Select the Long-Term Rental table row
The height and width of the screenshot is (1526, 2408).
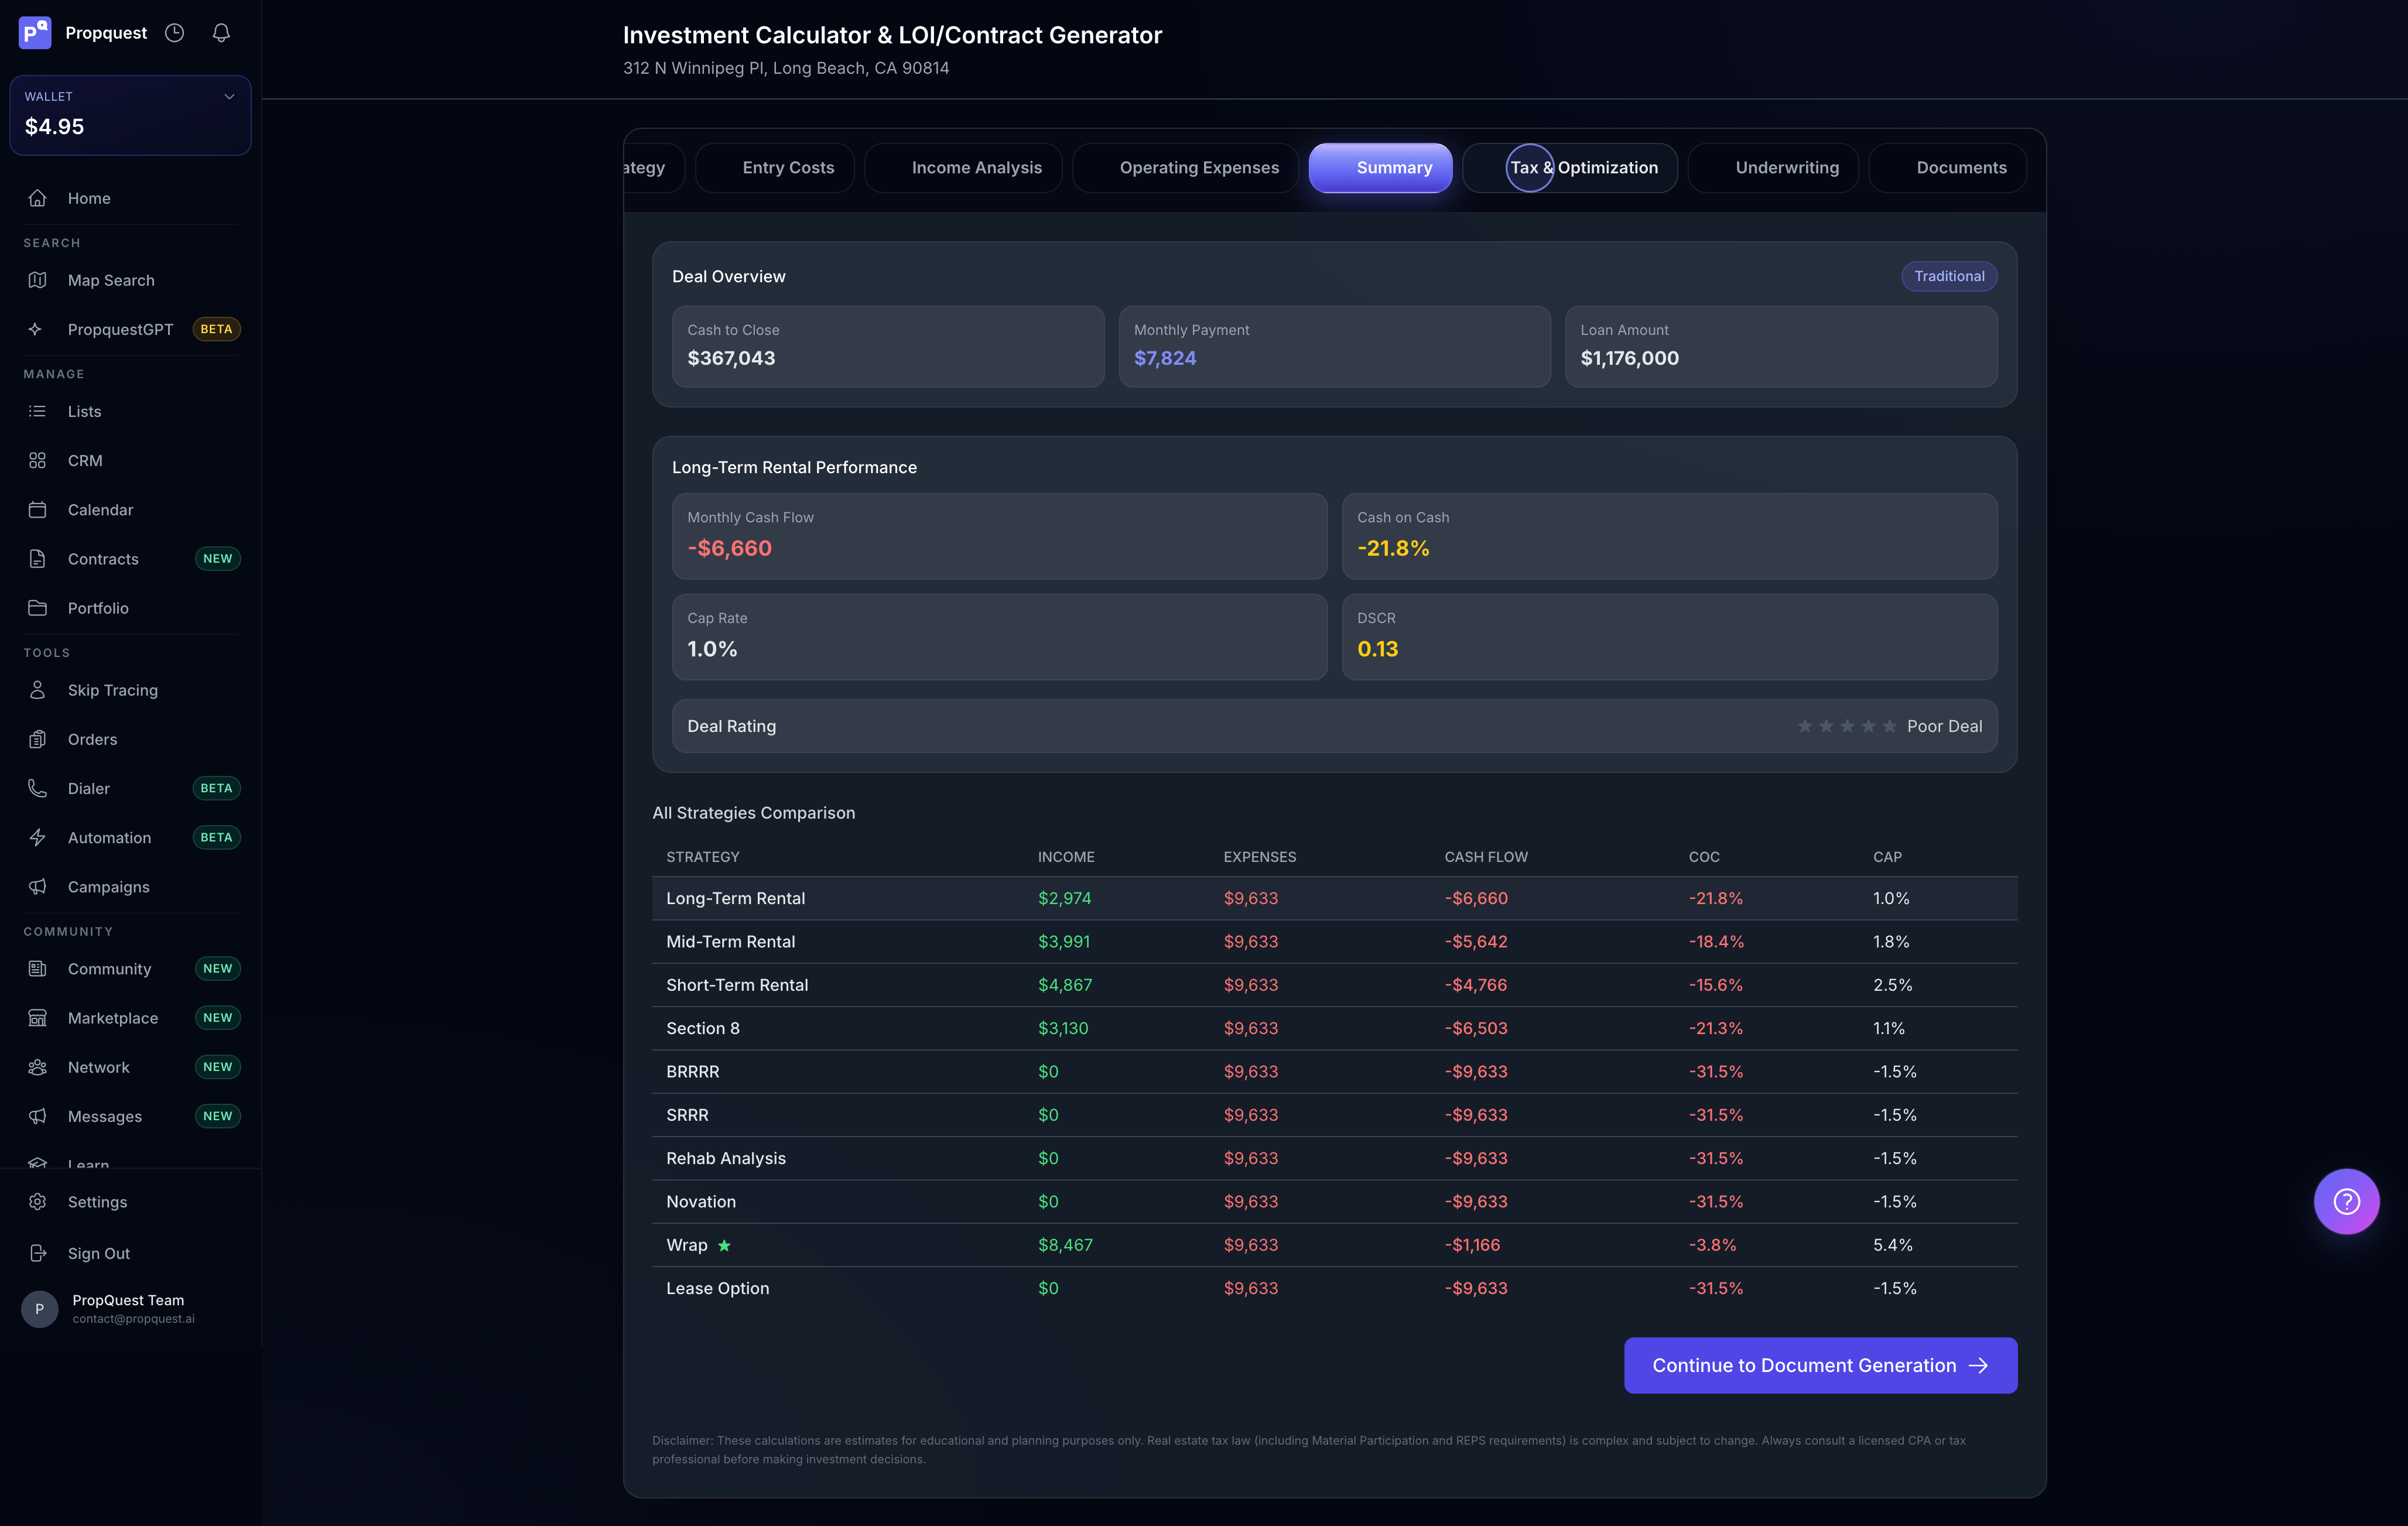pyautogui.click(x=1334, y=898)
